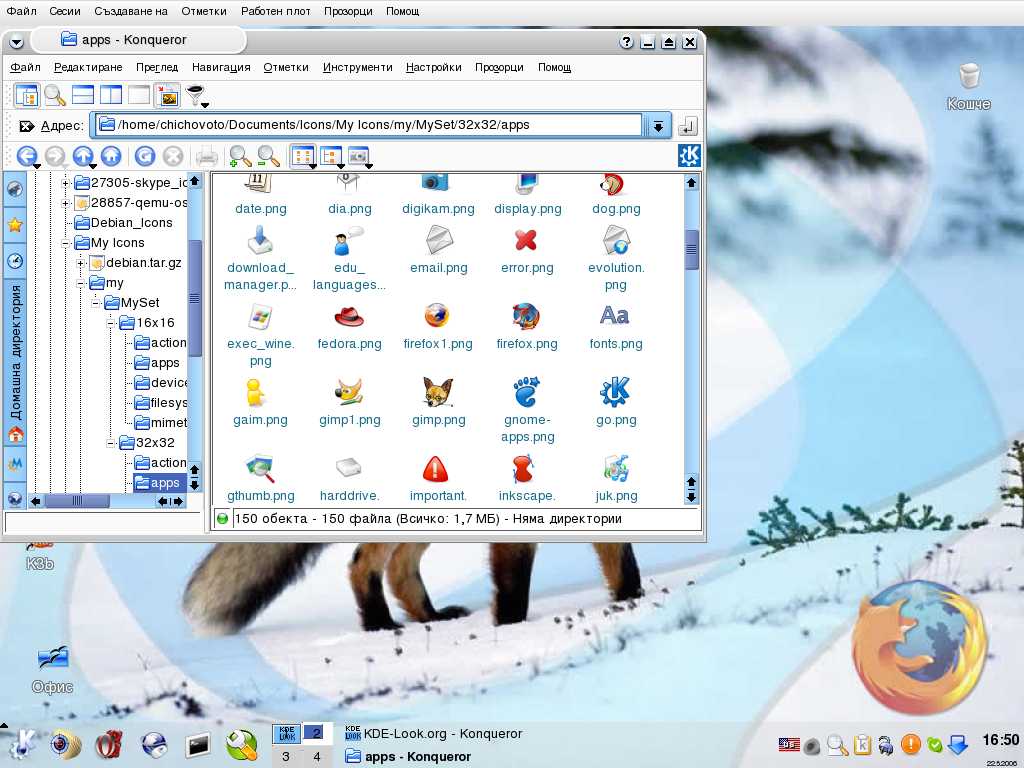Select the fedora.png file

[349, 327]
